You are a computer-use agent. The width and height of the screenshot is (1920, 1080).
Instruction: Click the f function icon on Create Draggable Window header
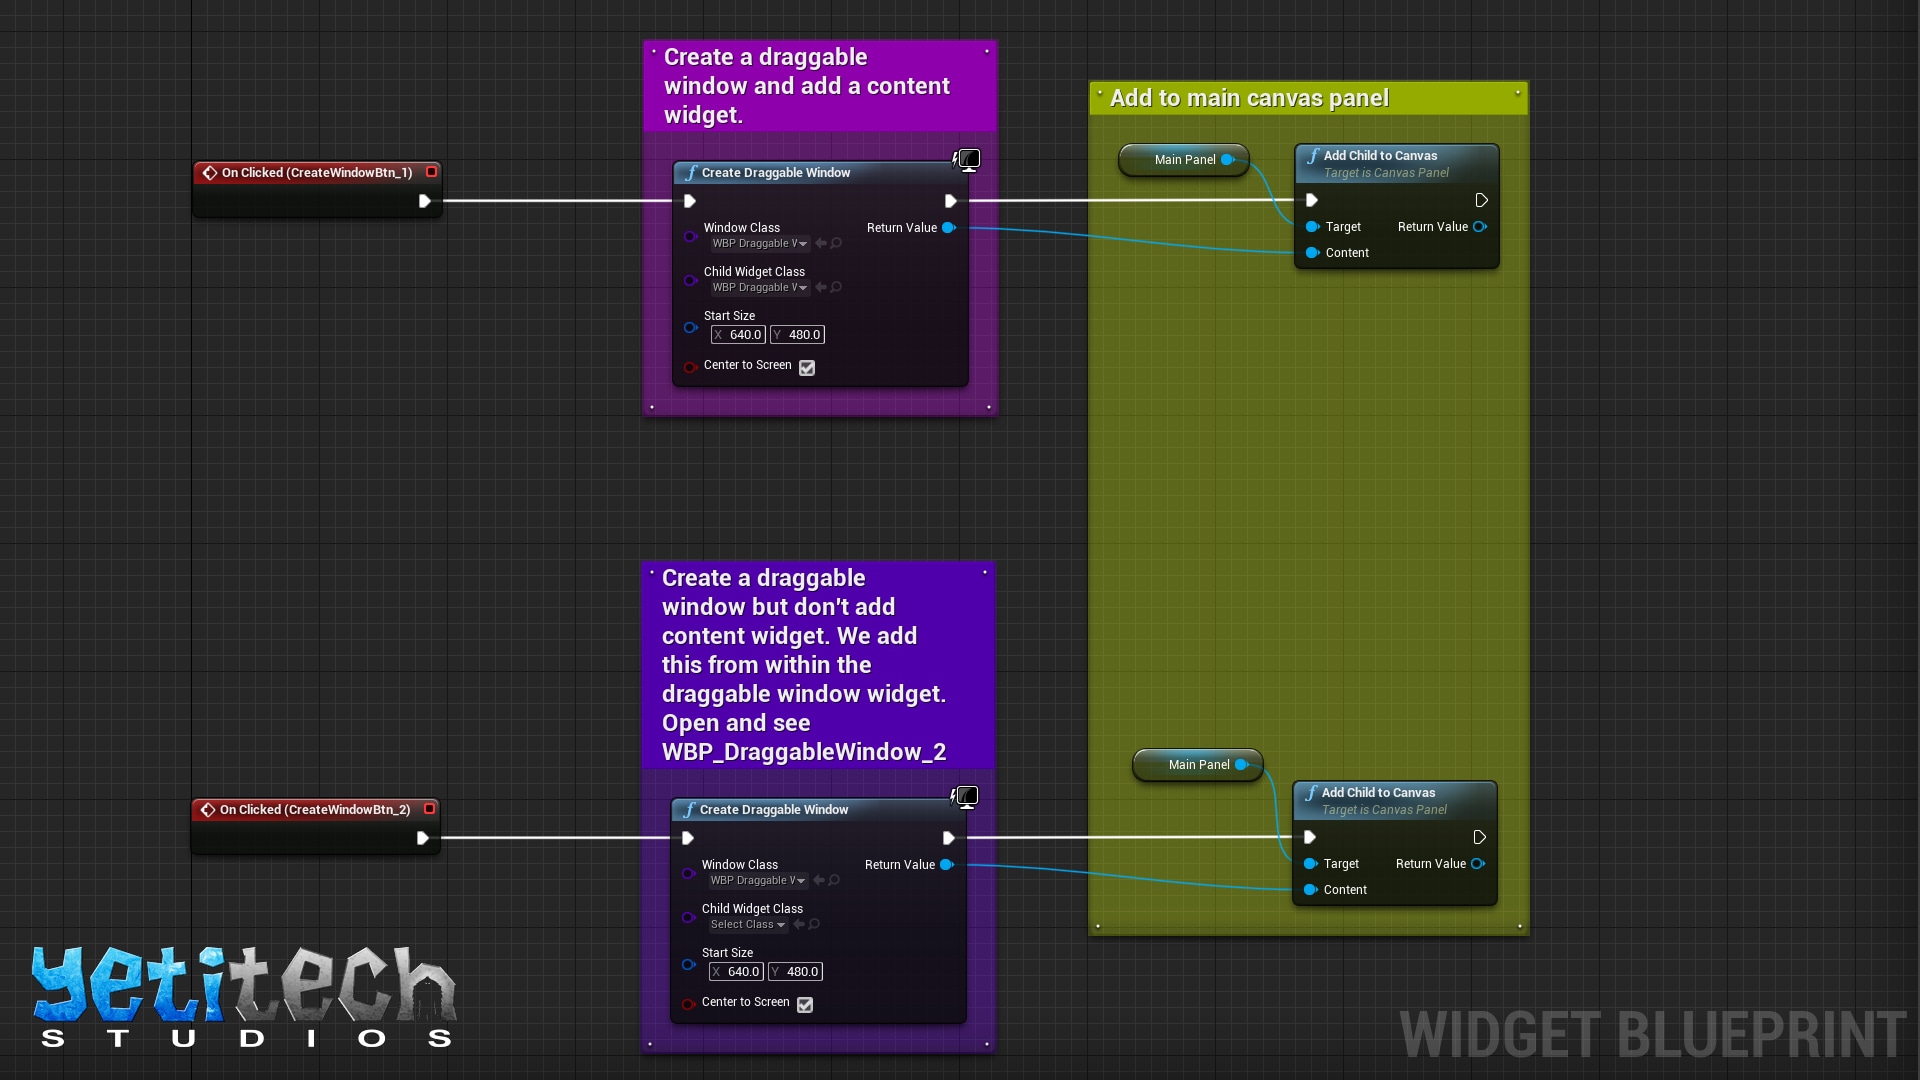(691, 172)
